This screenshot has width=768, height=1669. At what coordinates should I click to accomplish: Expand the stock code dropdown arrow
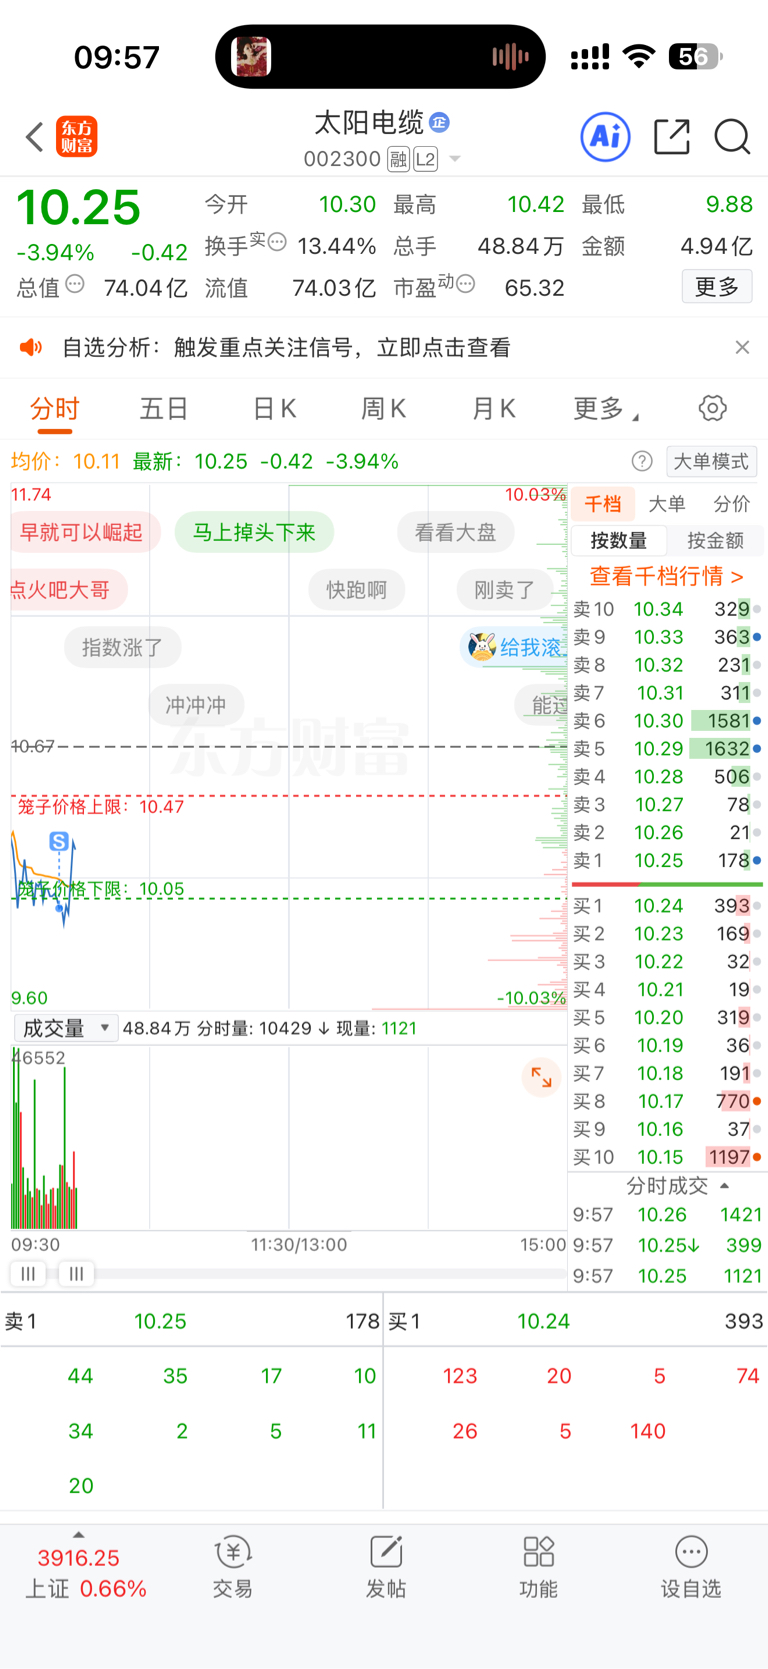[x=455, y=159]
